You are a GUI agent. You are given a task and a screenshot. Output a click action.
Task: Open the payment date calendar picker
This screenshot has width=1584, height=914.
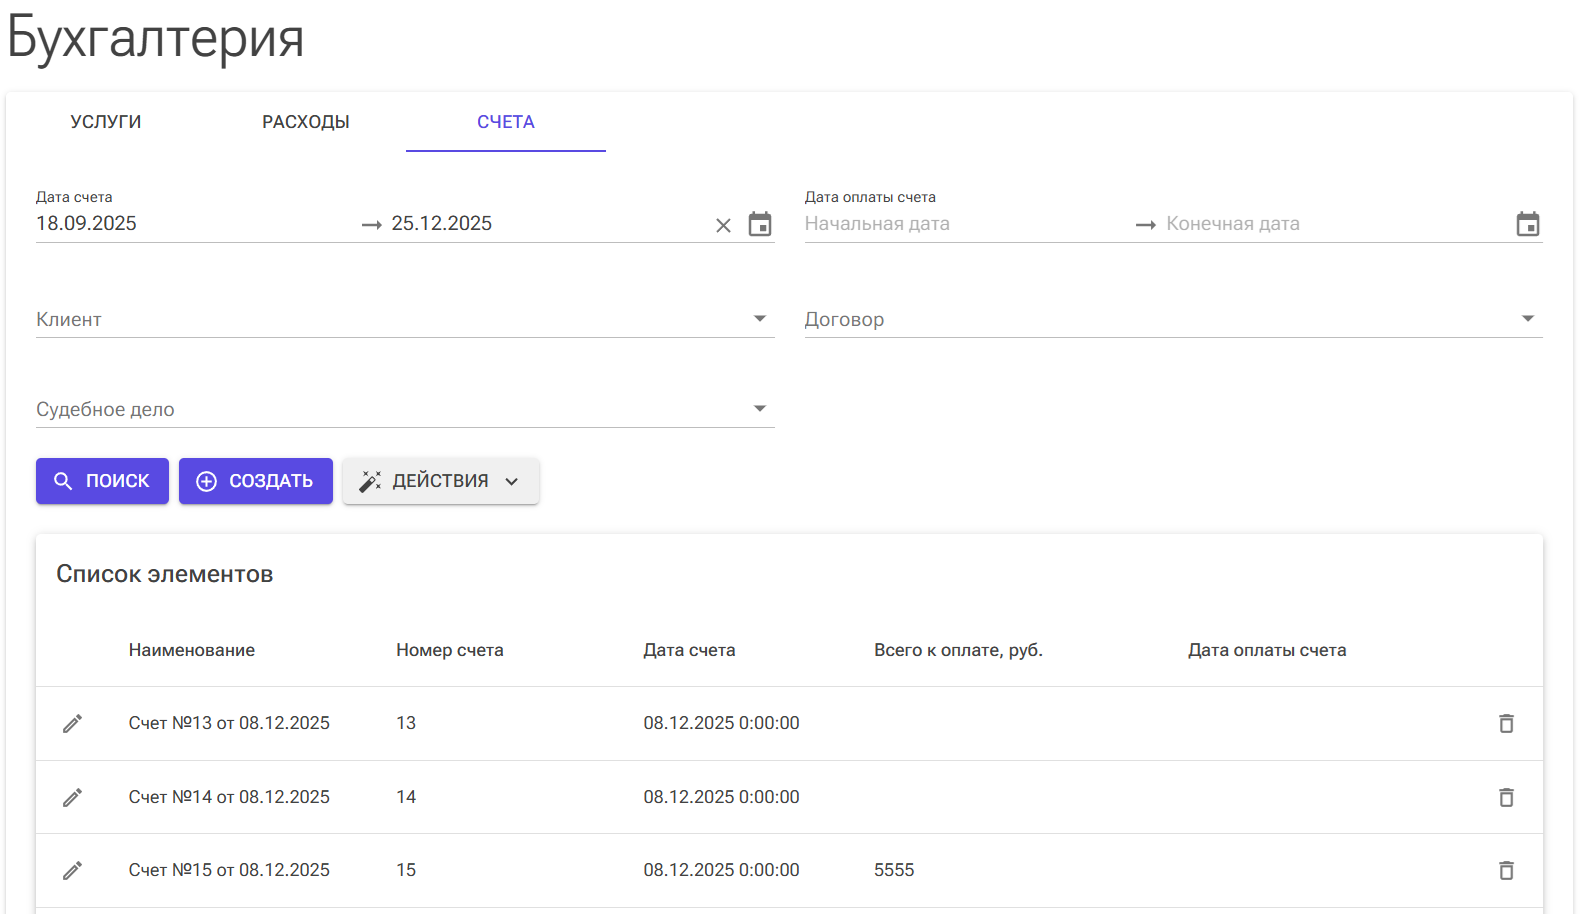[1528, 224]
